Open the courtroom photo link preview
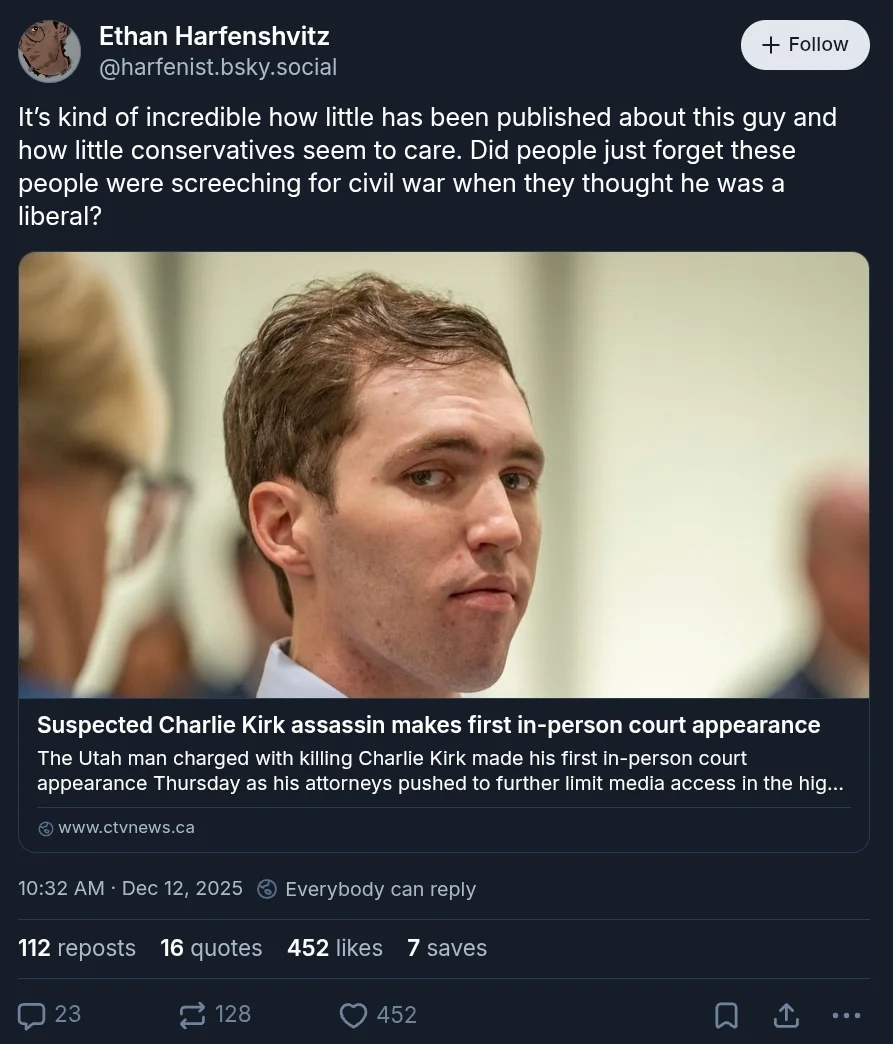This screenshot has height=1044, width=893. tap(443, 475)
